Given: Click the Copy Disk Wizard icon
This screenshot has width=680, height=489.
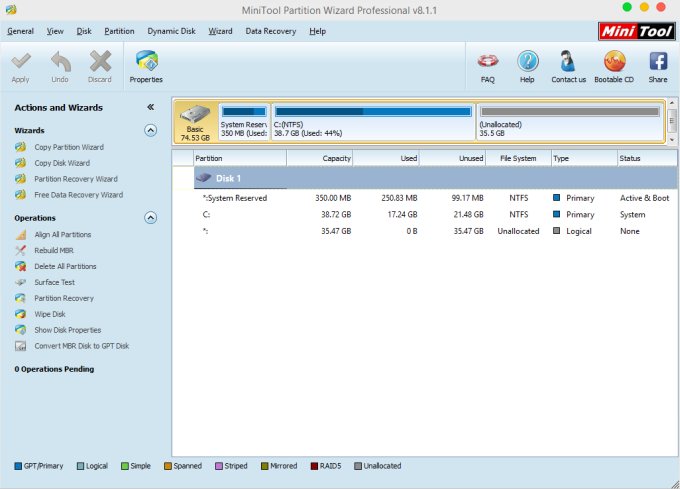Looking at the screenshot, I should (20, 163).
